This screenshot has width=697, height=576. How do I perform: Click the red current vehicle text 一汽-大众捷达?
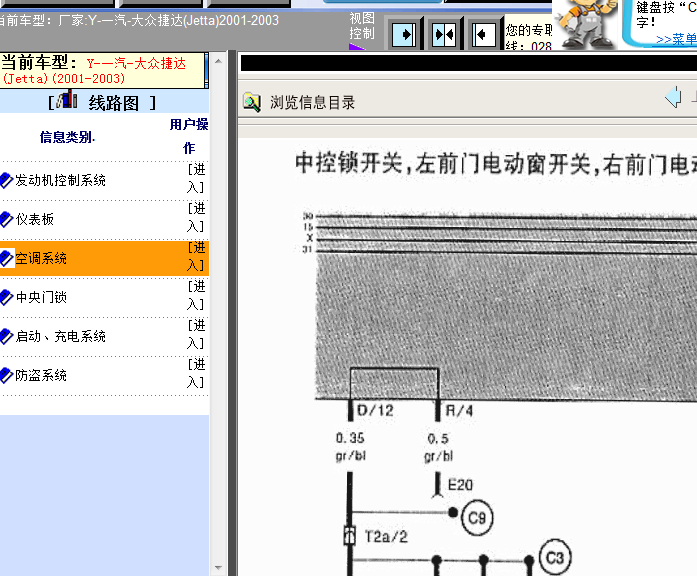136,64
